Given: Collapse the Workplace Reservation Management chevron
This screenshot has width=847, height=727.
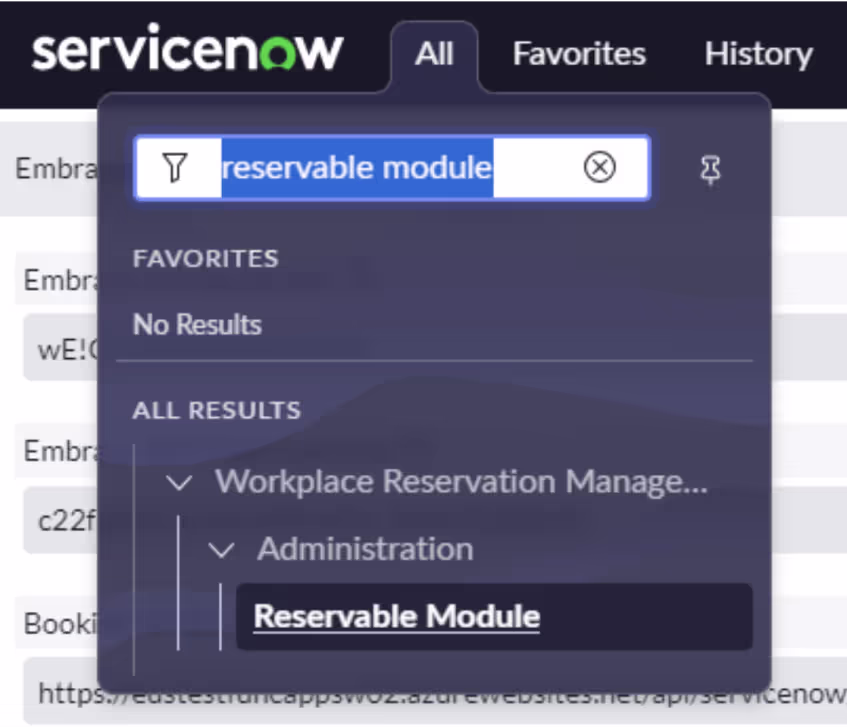Looking at the screenshot, I should click(x=179, y=482).
